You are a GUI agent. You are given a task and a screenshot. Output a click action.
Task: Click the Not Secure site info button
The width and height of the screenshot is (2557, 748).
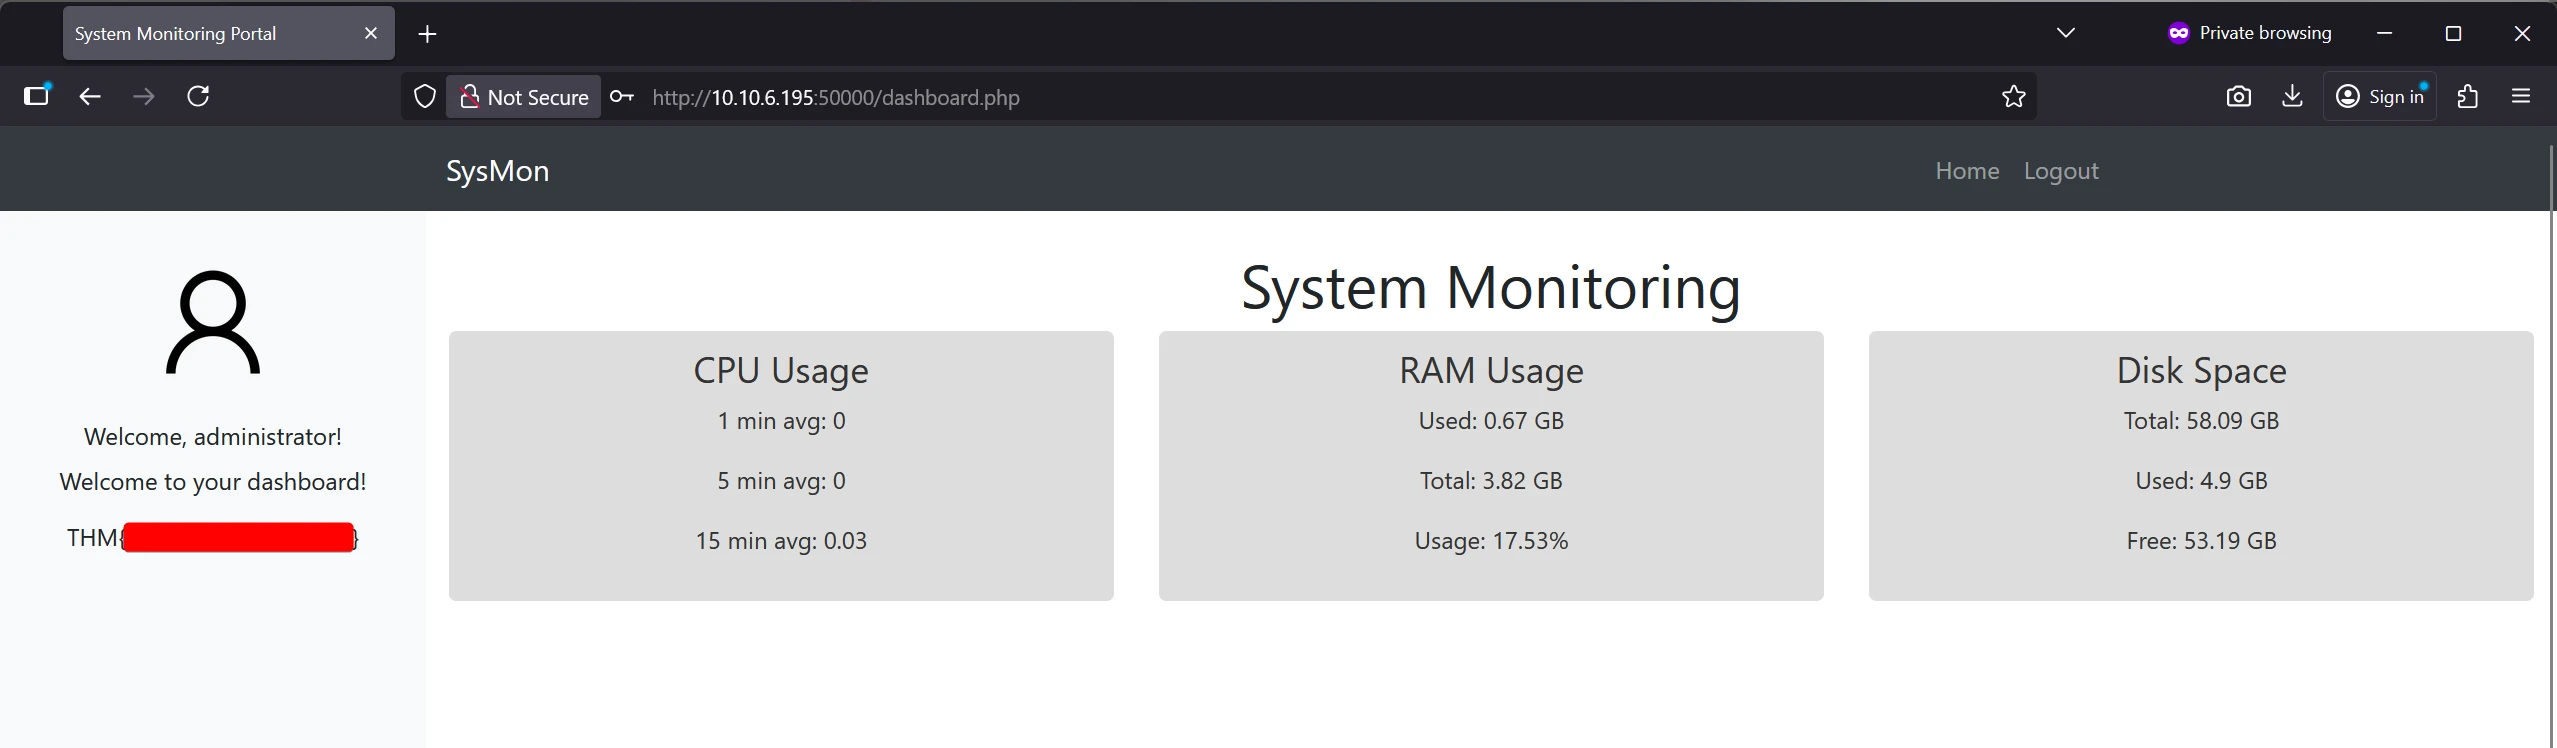point(524,97)
